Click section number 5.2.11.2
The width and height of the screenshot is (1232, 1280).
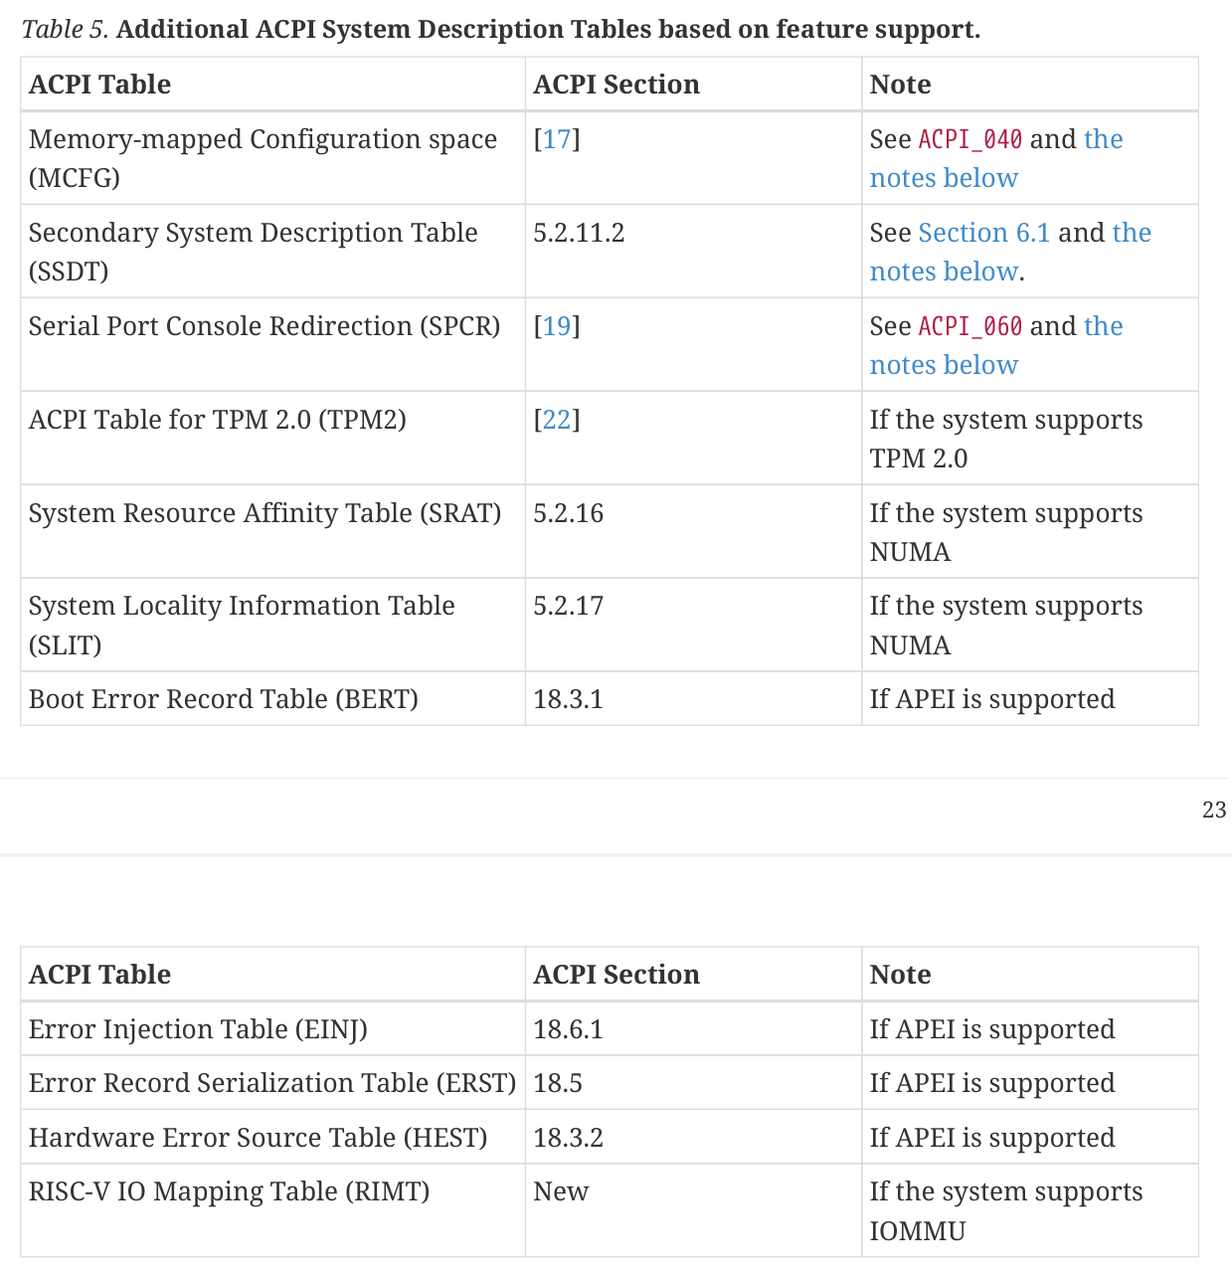pos(579,233)
